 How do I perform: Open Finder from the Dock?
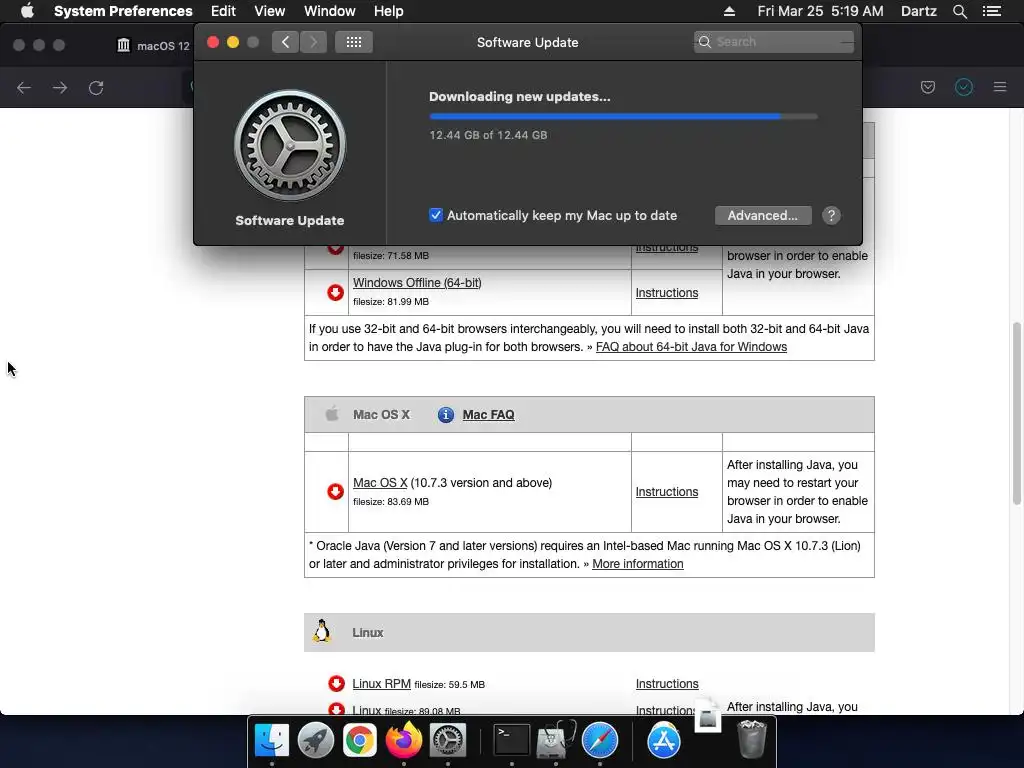click(x=272, y=740)
